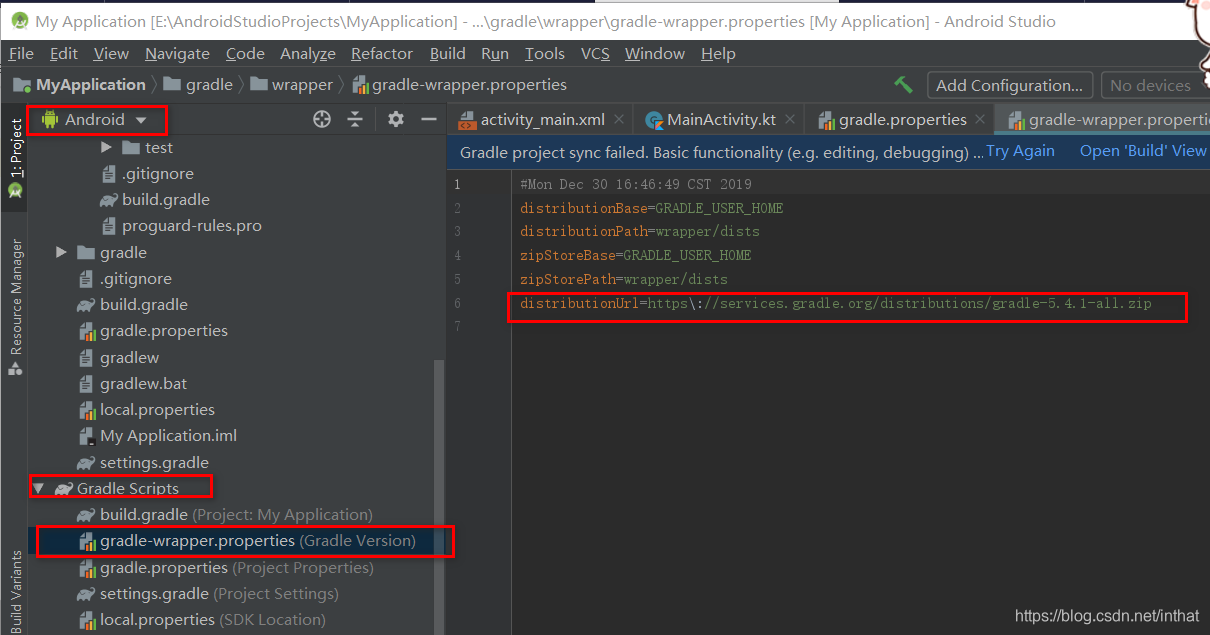This screenshot has height=635, width=1210.
Task: Collapse the Gradle Scripts node
Action: point(39,489)
